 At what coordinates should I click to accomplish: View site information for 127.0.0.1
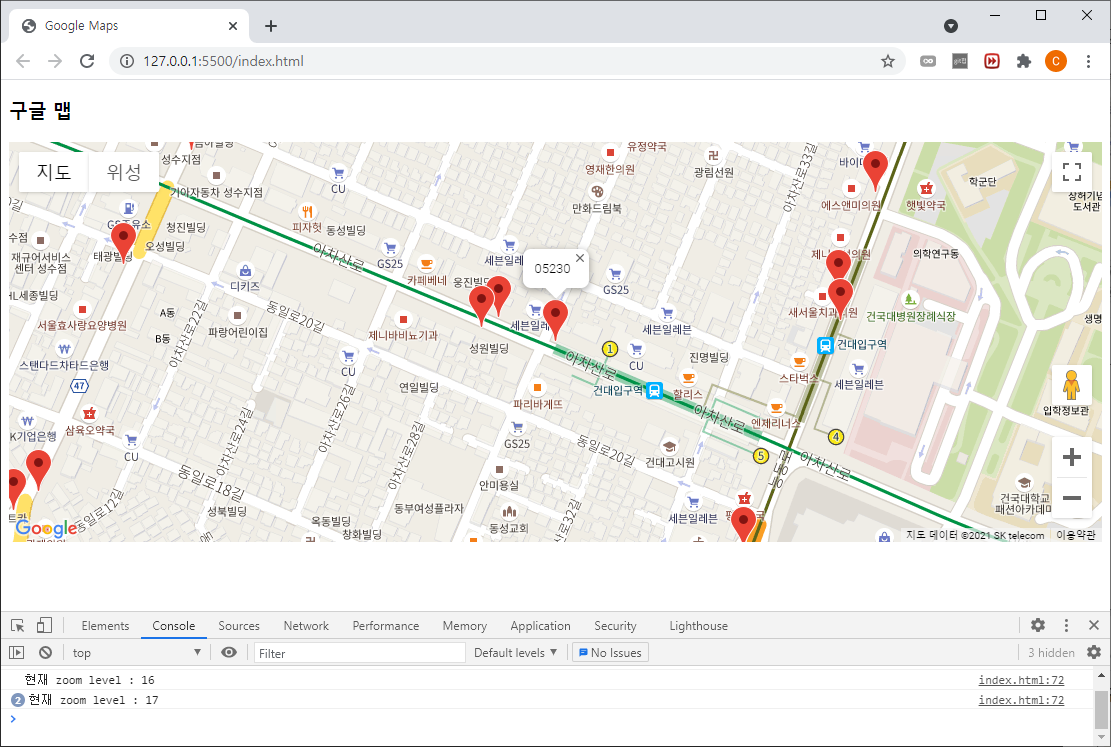tap(127, 61)
